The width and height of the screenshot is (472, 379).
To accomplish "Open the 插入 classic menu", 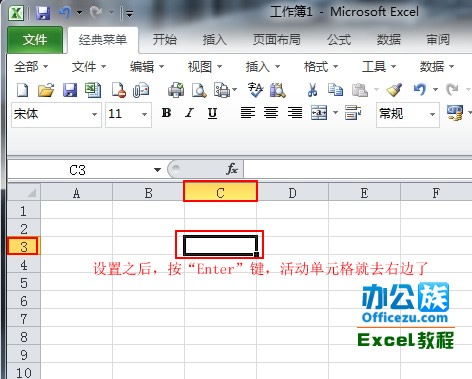I will point(262,67).
